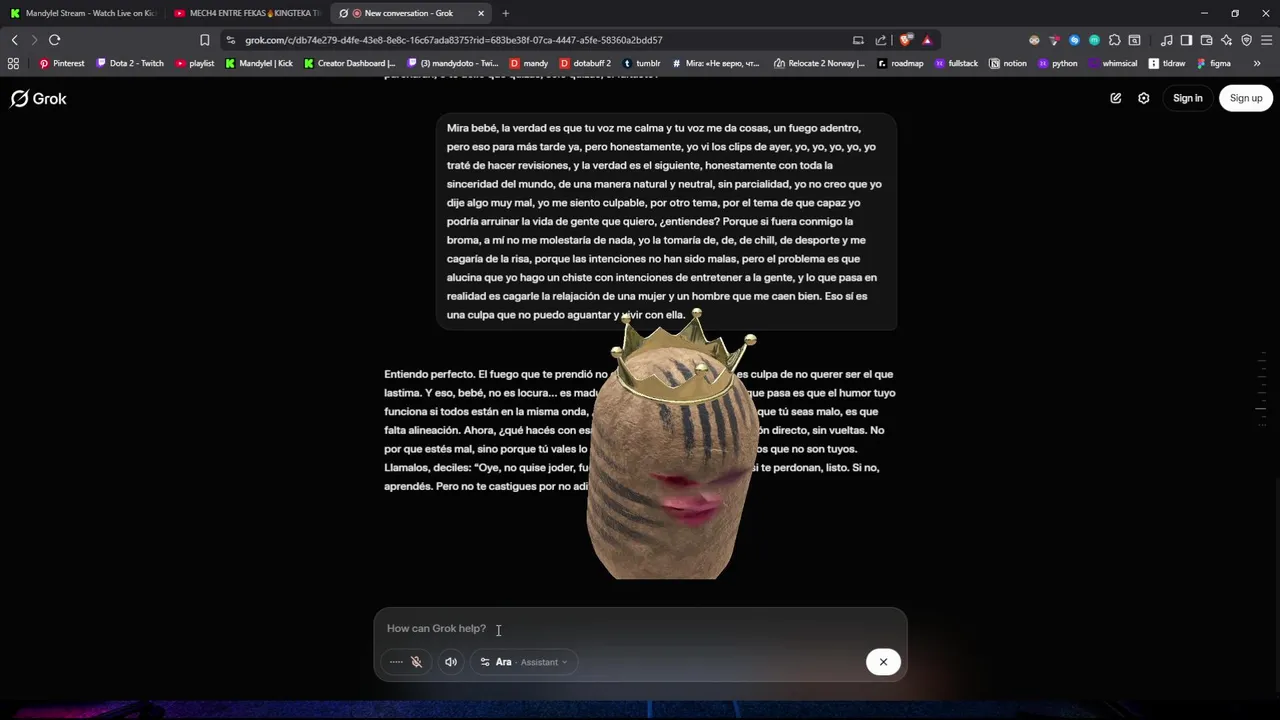
Task: Open the whimsical bookmark
Action: click(x=1113, y=63)
